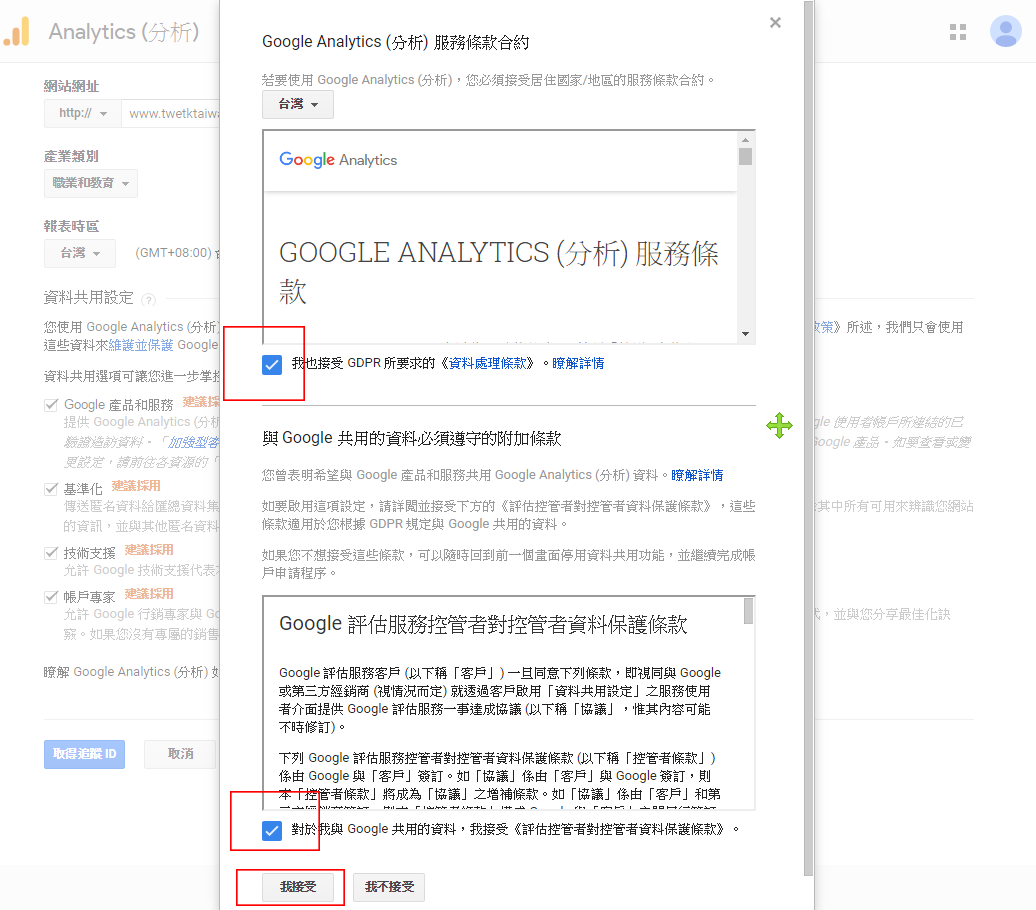Viewport: 1036px width, 910px height.
Task: Uncheck the 基準化 checkbox
Action: (x=51, y=489)
